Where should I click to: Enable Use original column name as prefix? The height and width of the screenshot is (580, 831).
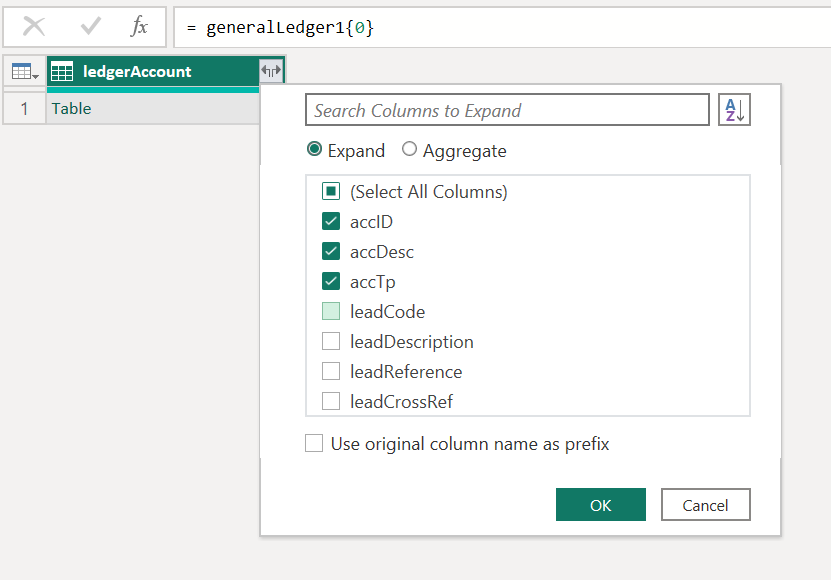314,443
